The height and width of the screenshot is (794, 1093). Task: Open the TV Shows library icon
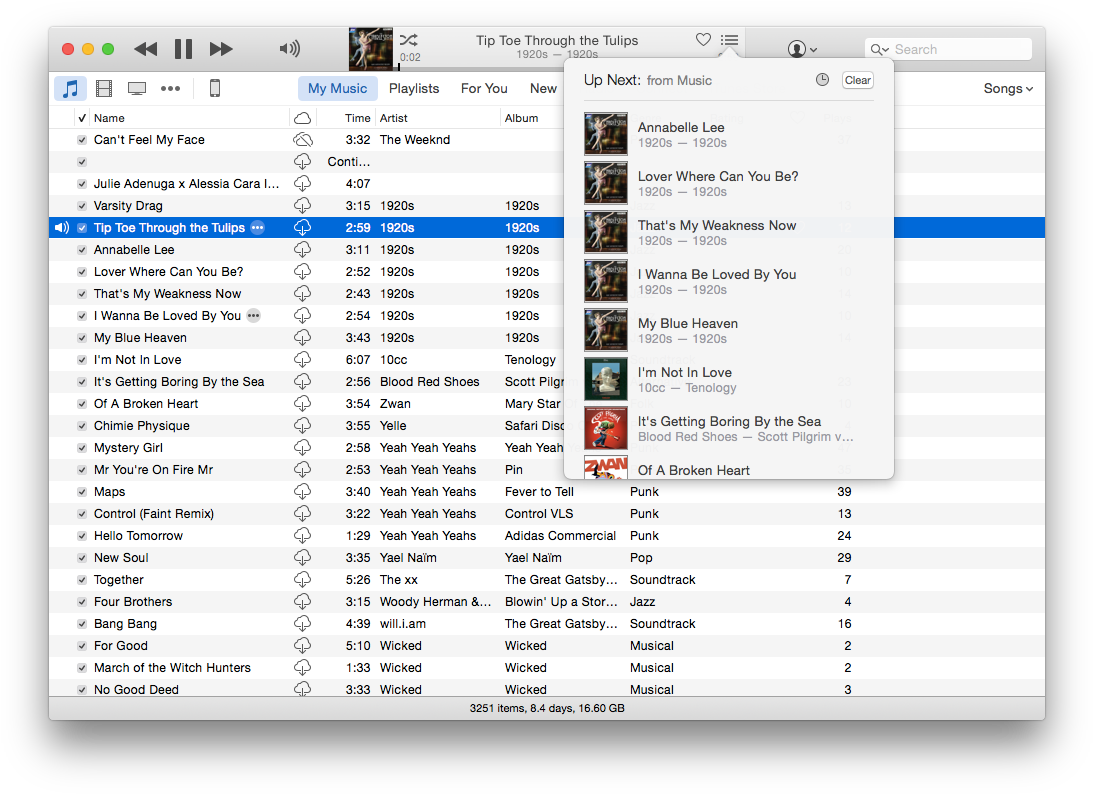137,89
